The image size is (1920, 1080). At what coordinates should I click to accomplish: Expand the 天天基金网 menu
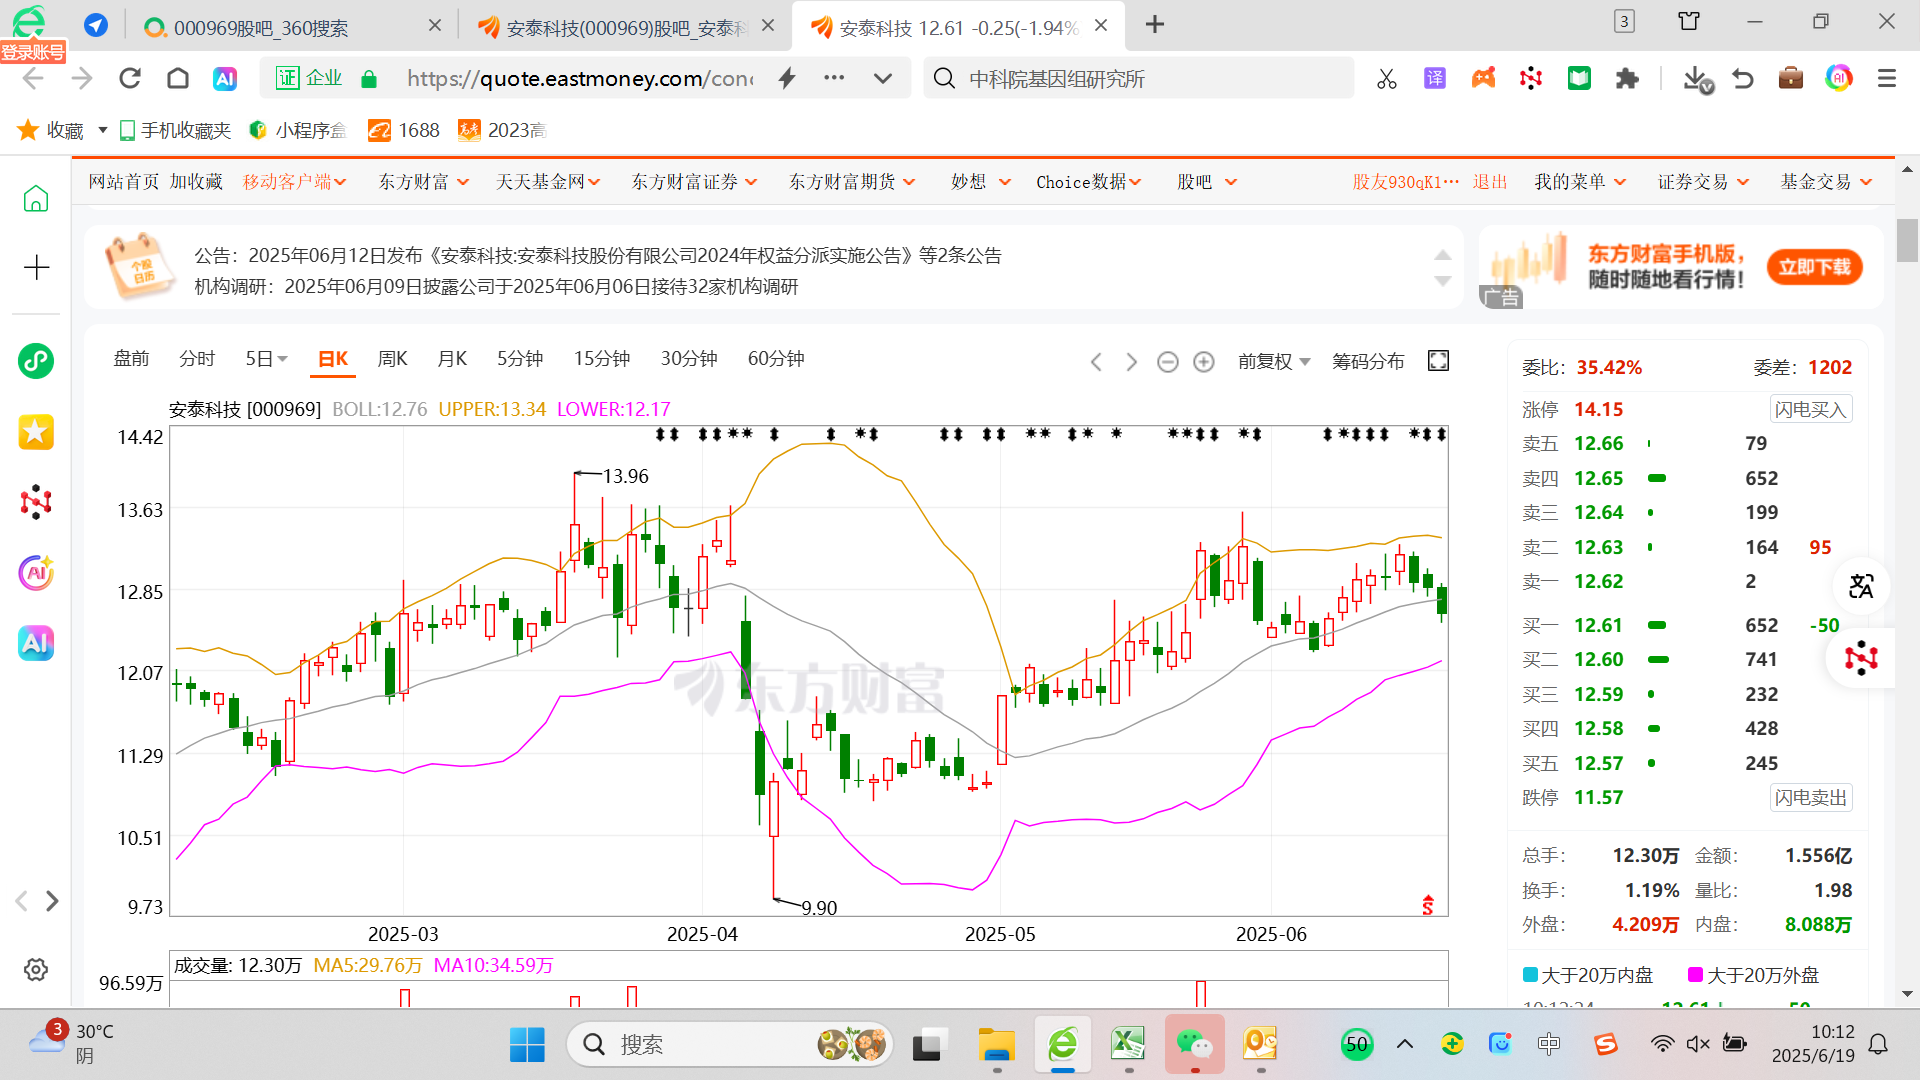pos(548,182)
